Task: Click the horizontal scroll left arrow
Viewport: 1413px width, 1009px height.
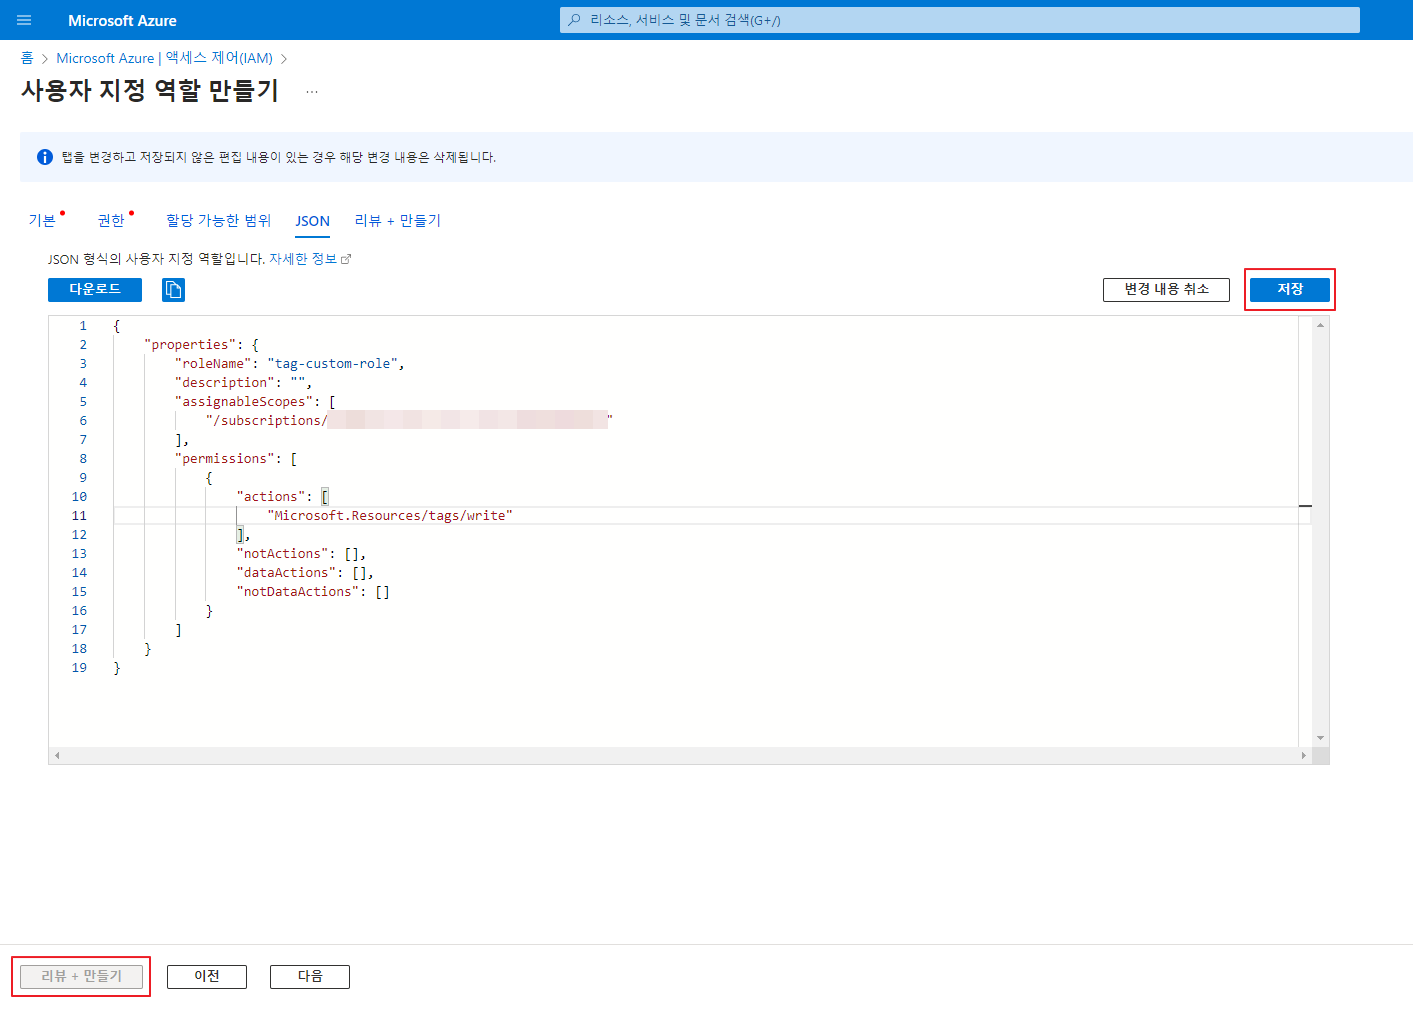Action: pyautogui.click(x=57, y=756)
